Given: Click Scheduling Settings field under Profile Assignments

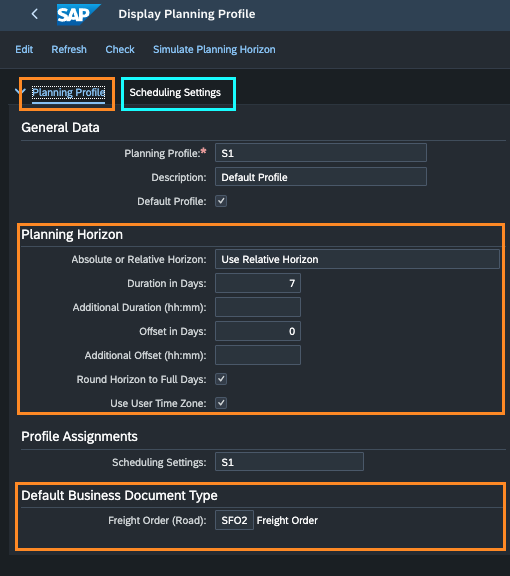Looking at the screenshot, I should tap(290, 462).
